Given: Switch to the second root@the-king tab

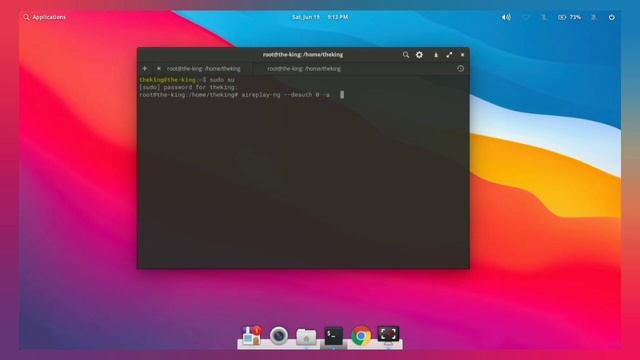Looking at the screenshot, I should pos(304,69).
